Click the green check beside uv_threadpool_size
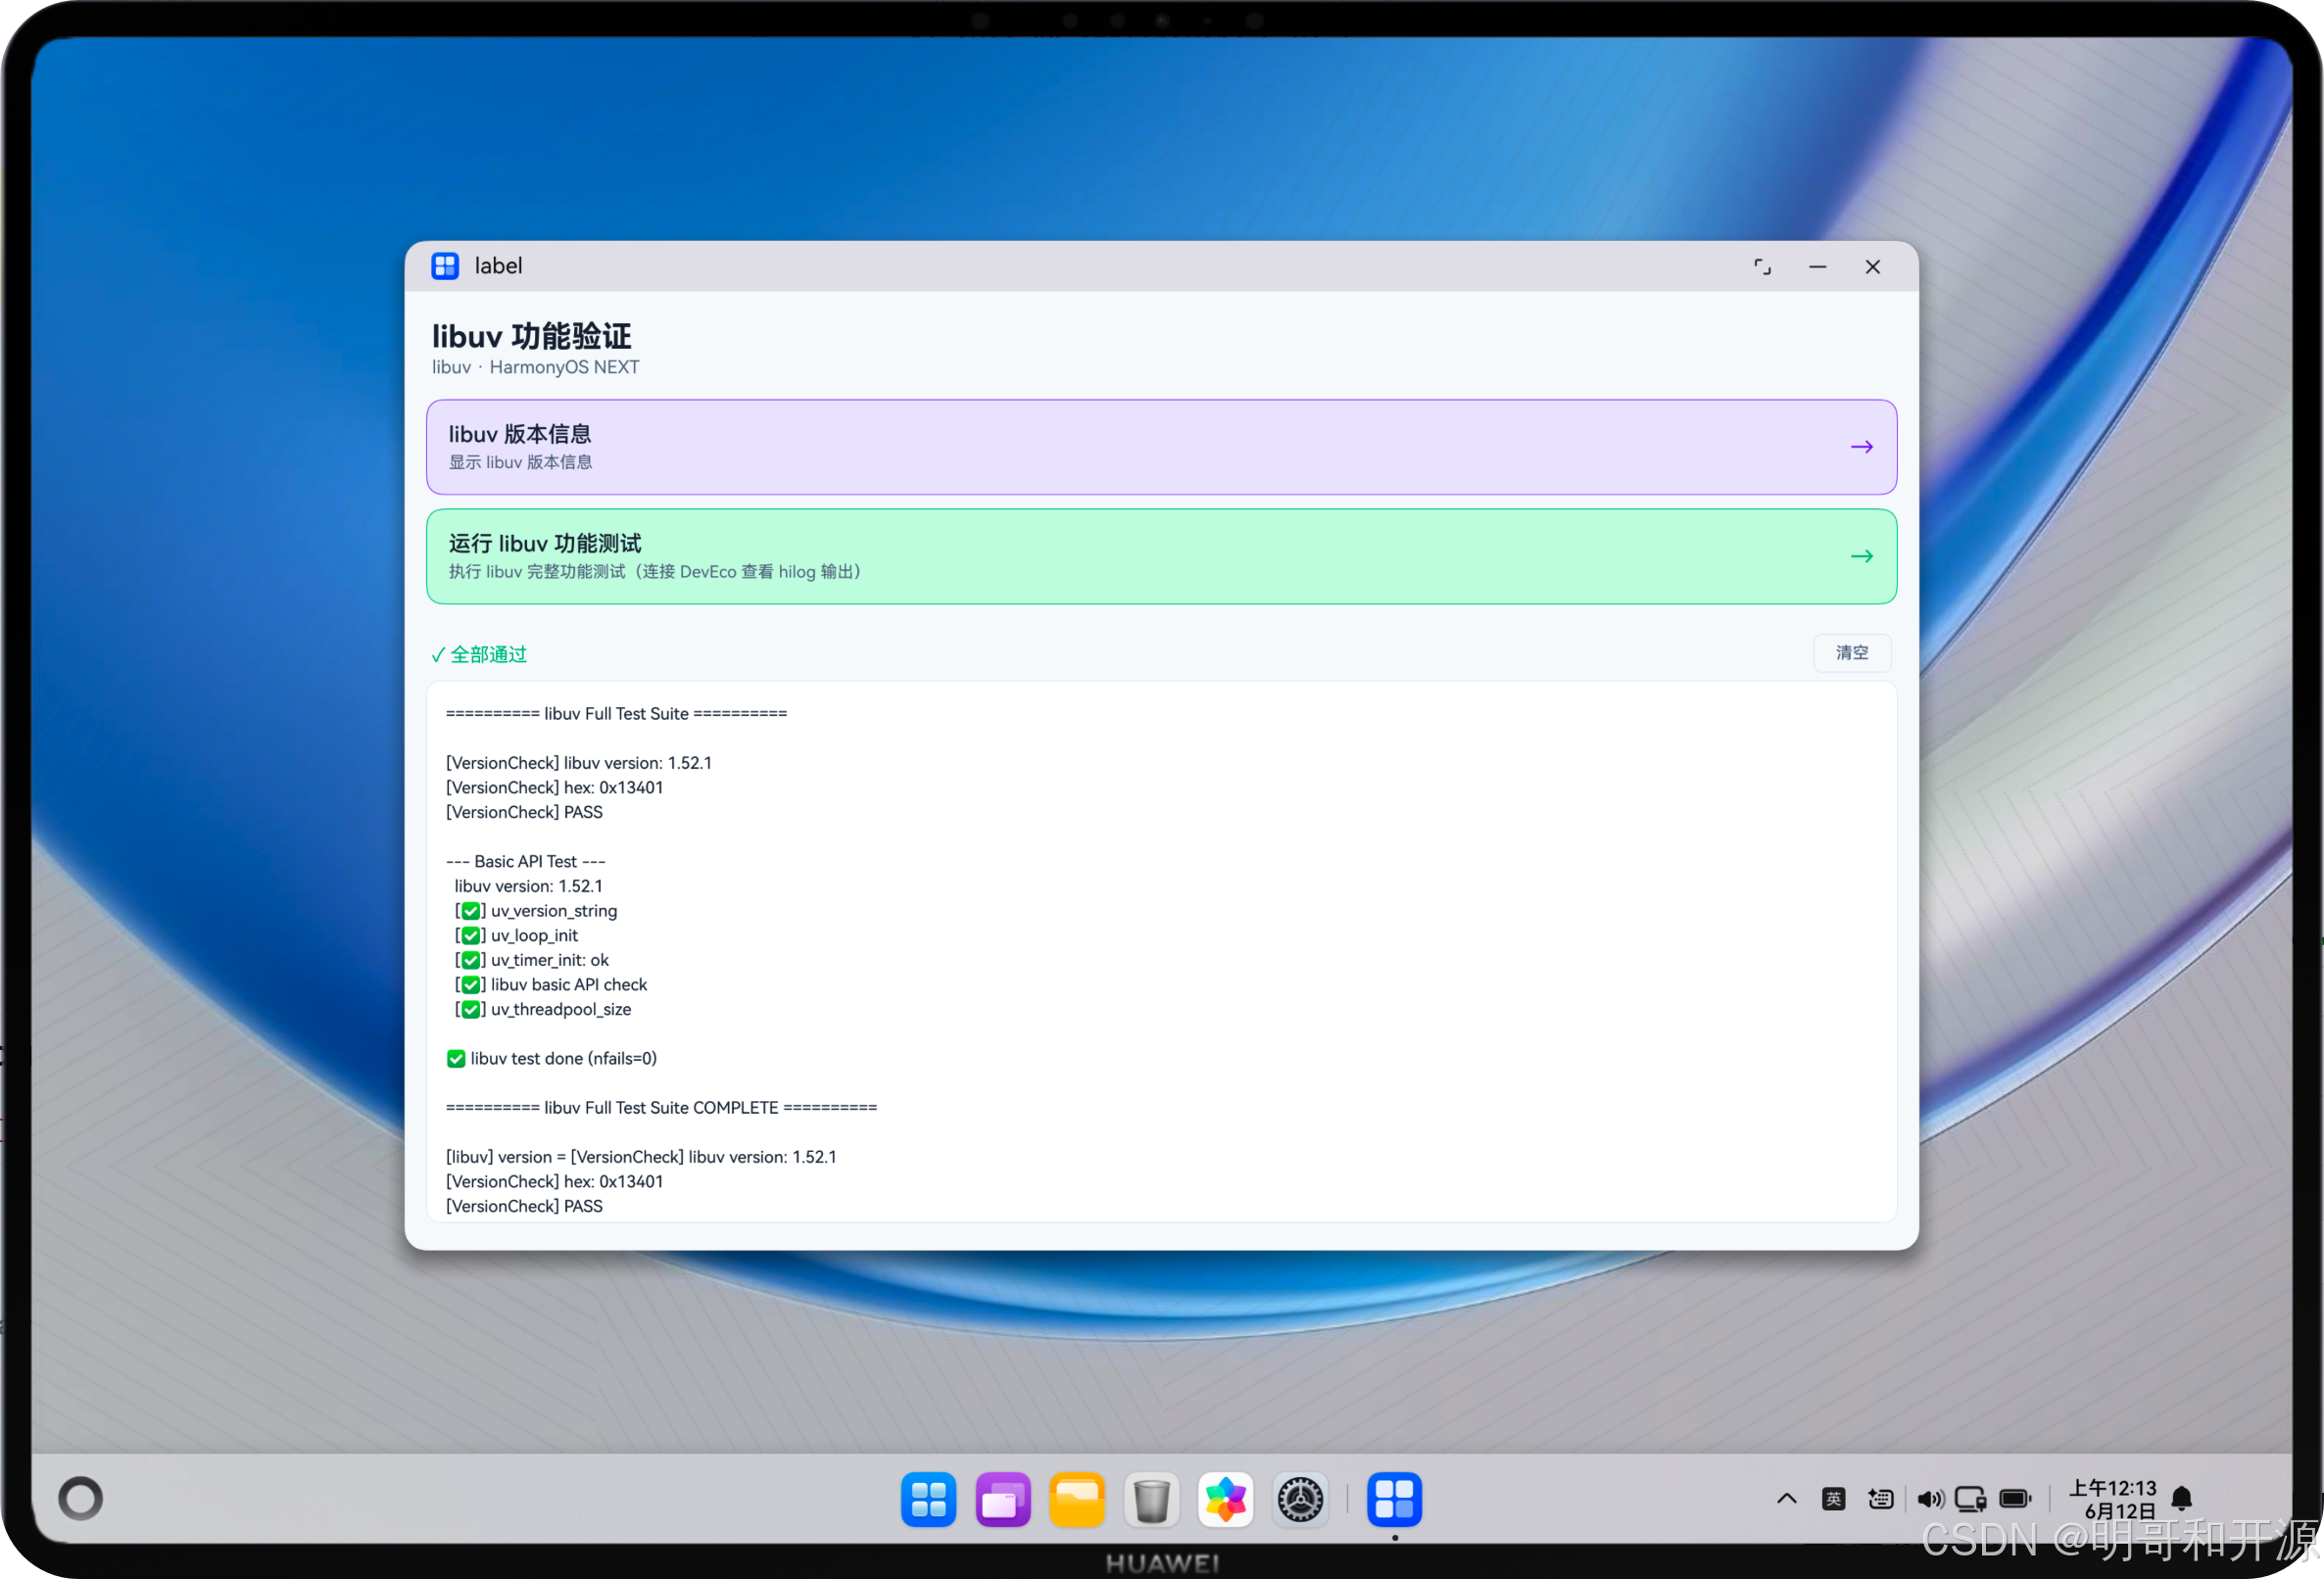 pos(470,1010)
